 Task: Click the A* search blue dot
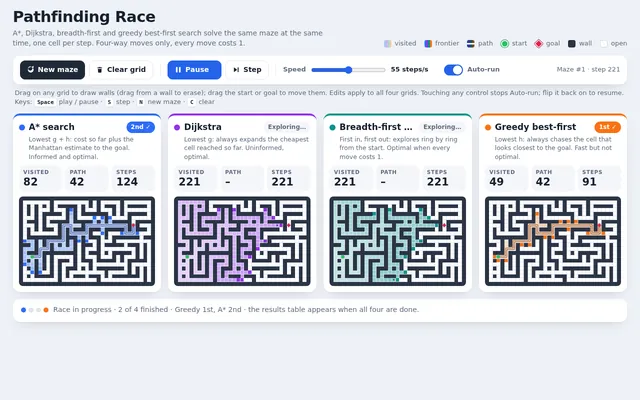coord(22,127)
